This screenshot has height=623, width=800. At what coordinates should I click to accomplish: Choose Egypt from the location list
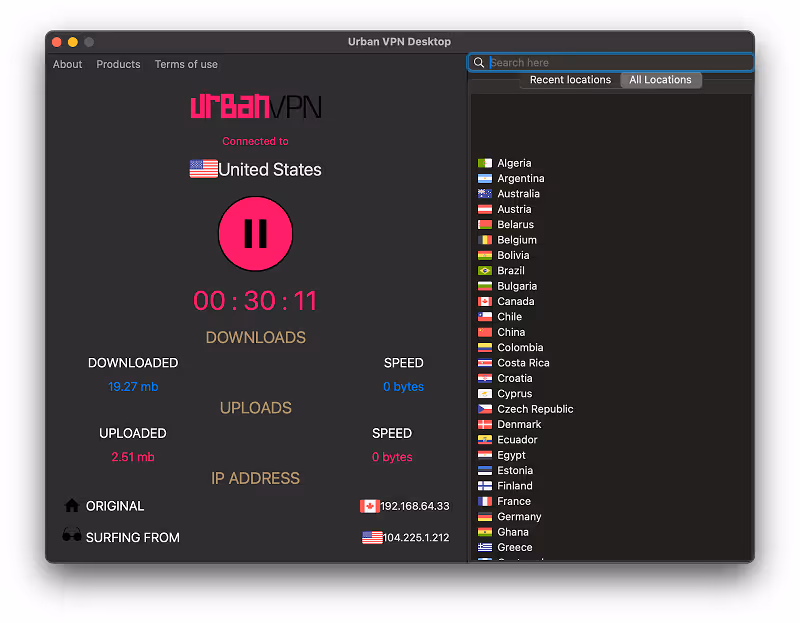pyautogui.click(x=511, y=455)
